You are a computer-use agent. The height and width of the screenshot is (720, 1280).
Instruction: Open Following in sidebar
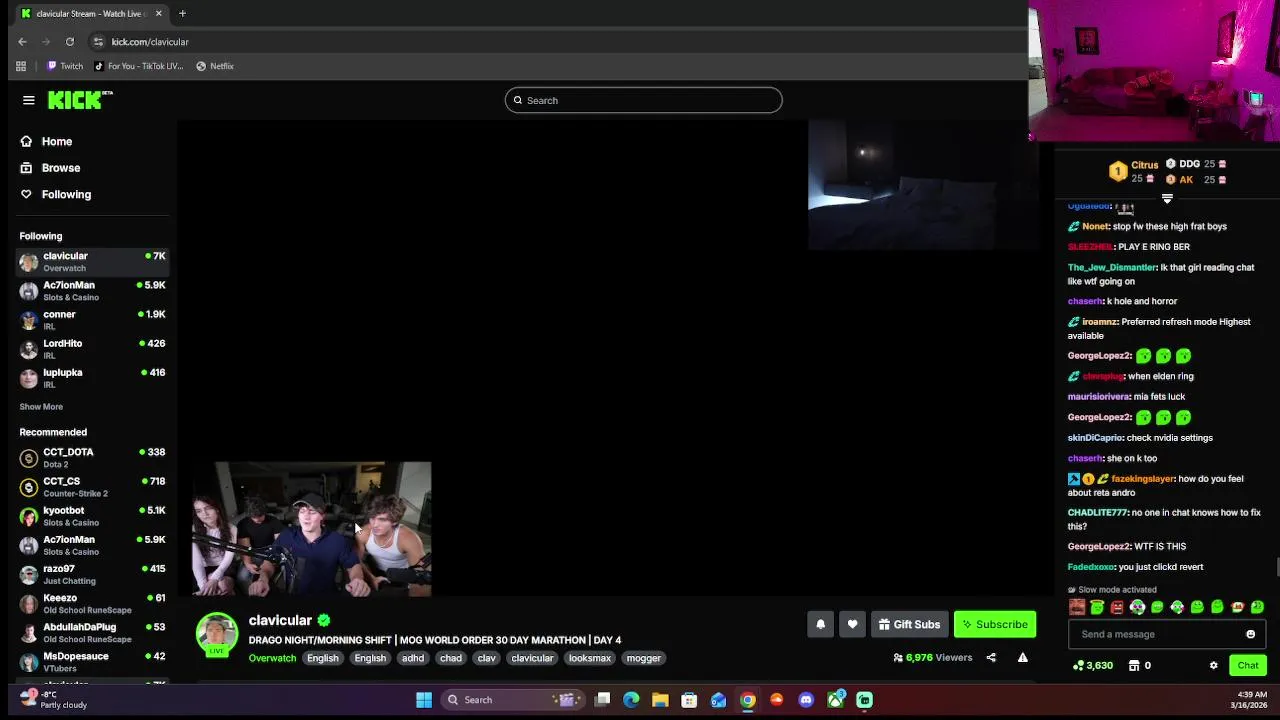click(x=56, y=194)
